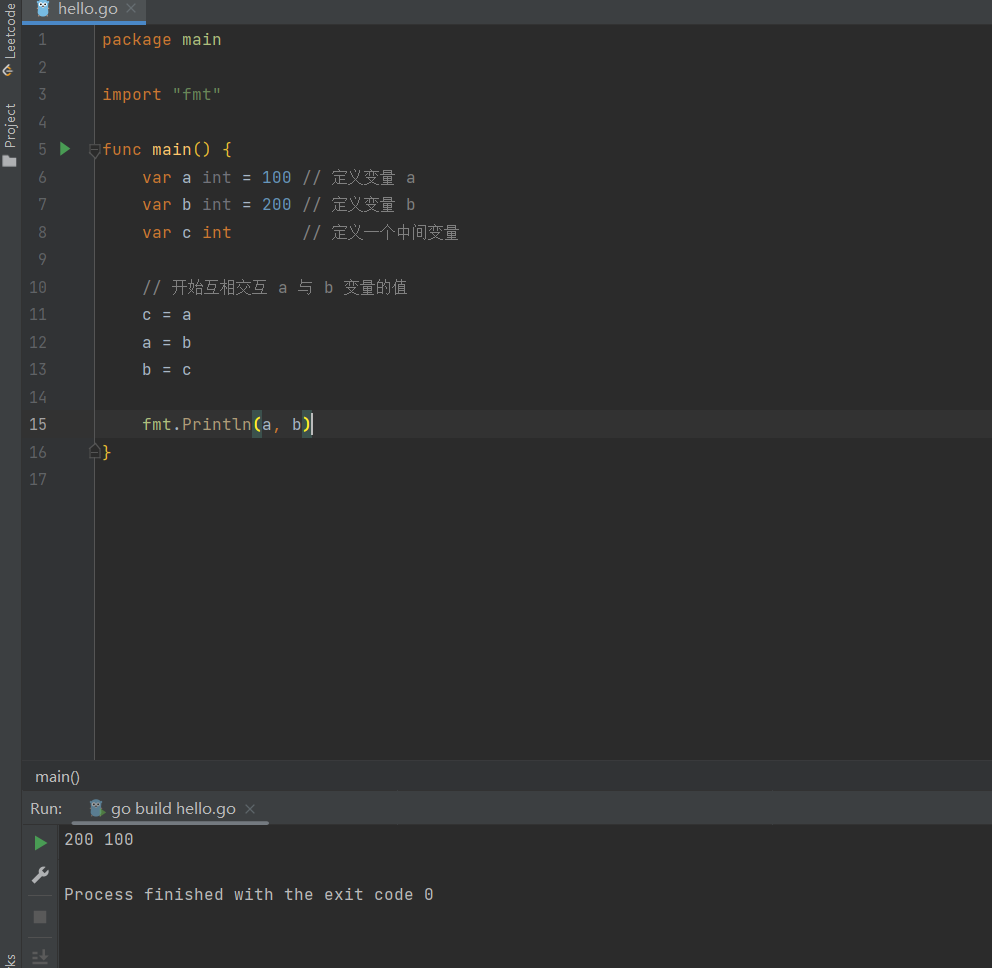Click the value 200 on line 7
Screen dimensions: 992x968
click(x=276, y=205)
